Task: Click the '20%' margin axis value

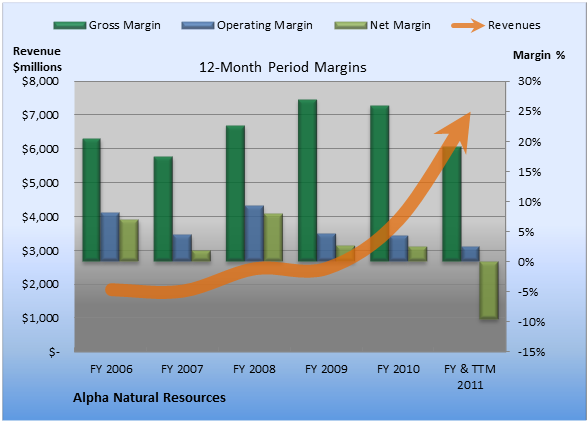Action: (530, 142)
